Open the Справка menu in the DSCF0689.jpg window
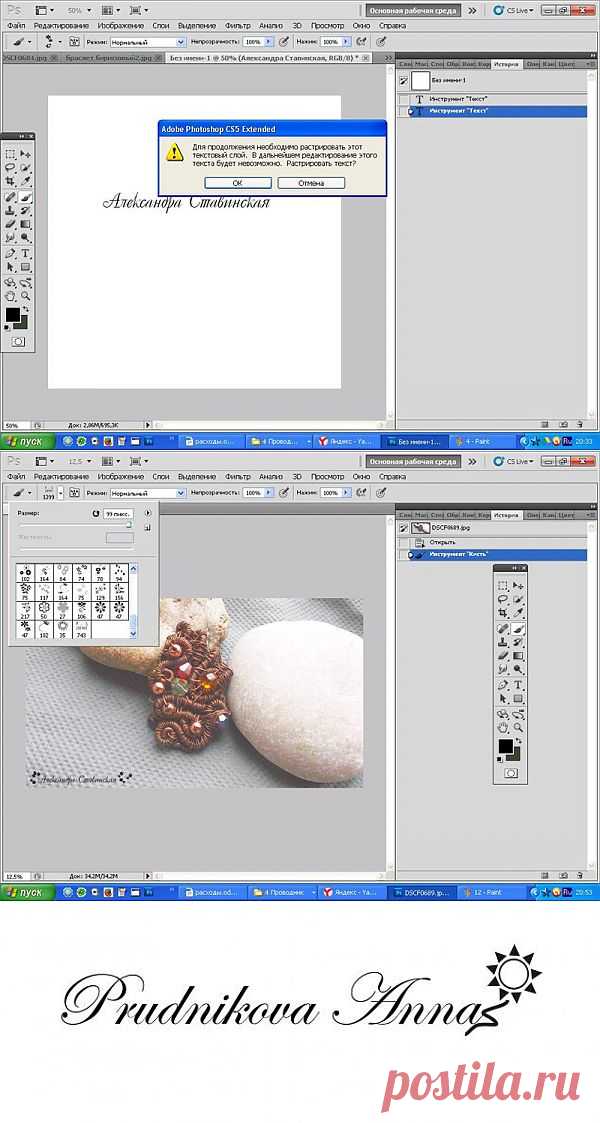Image resolution: width=600 pixels, height=1123 pixels. coord(392,476)
